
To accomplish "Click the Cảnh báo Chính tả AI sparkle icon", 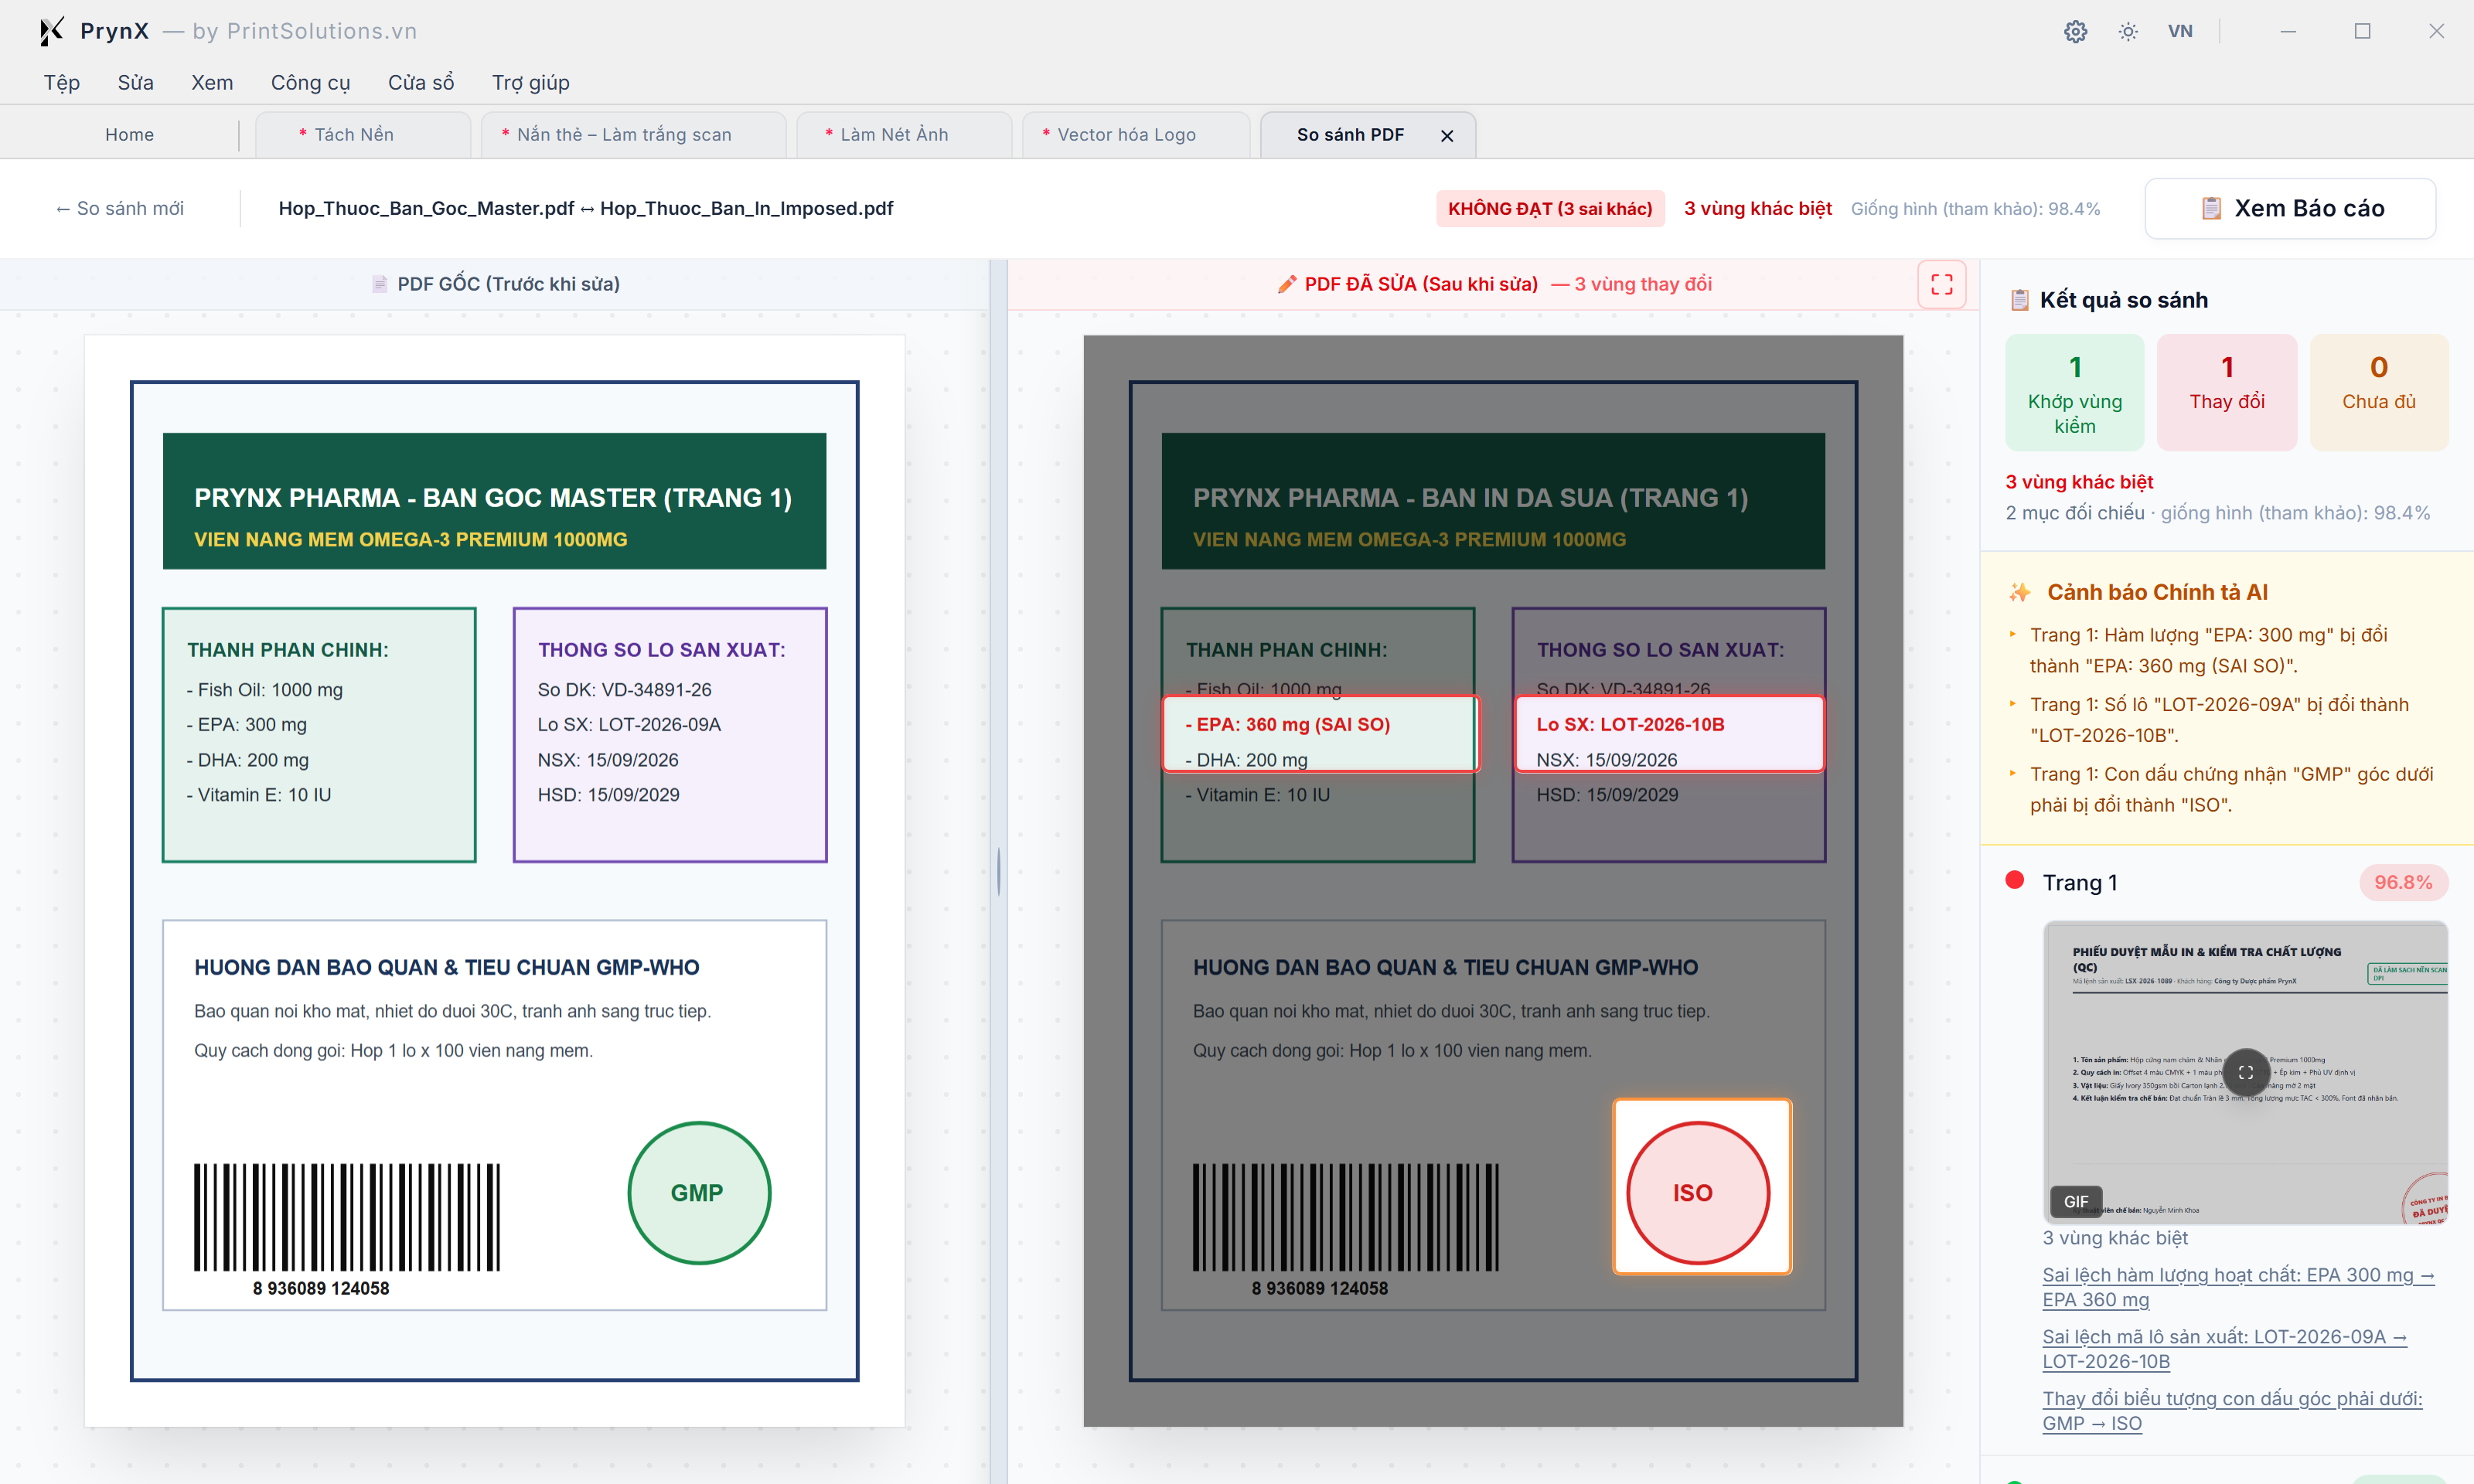I will click(2020, 592).
